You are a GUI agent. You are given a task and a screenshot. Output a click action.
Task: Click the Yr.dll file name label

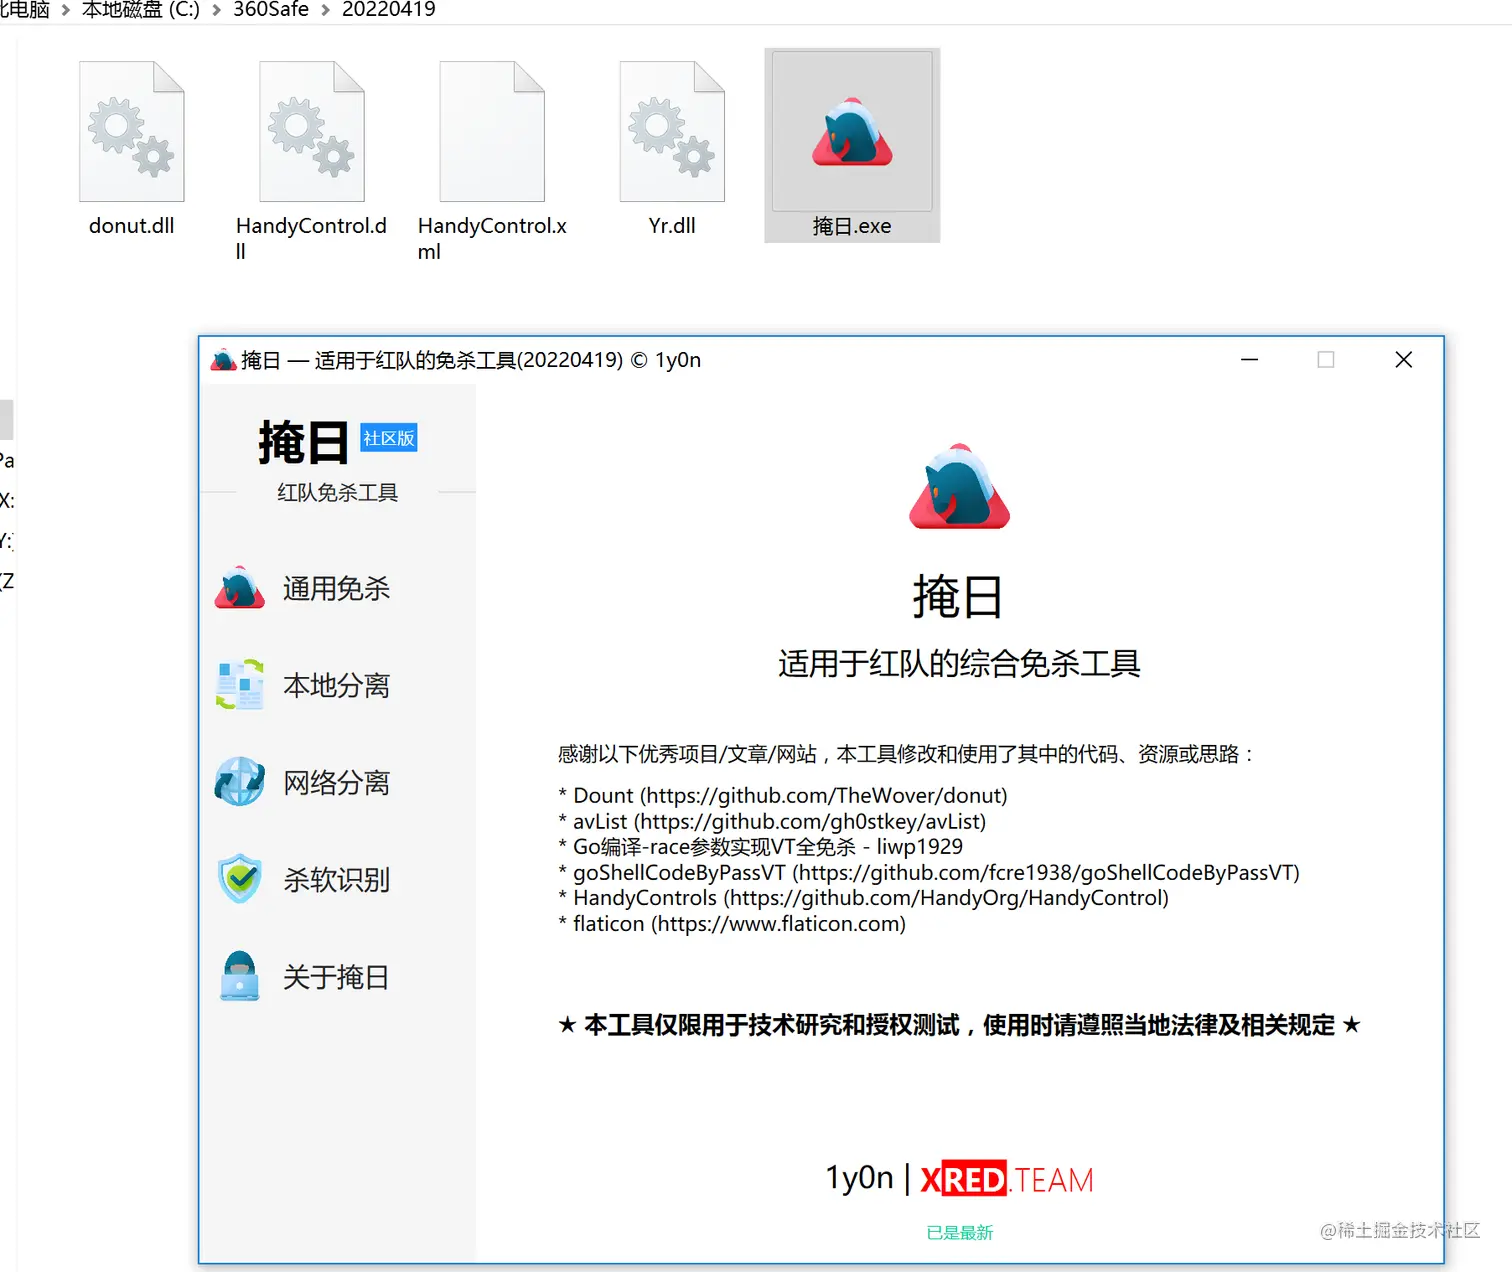click(672, 226)
